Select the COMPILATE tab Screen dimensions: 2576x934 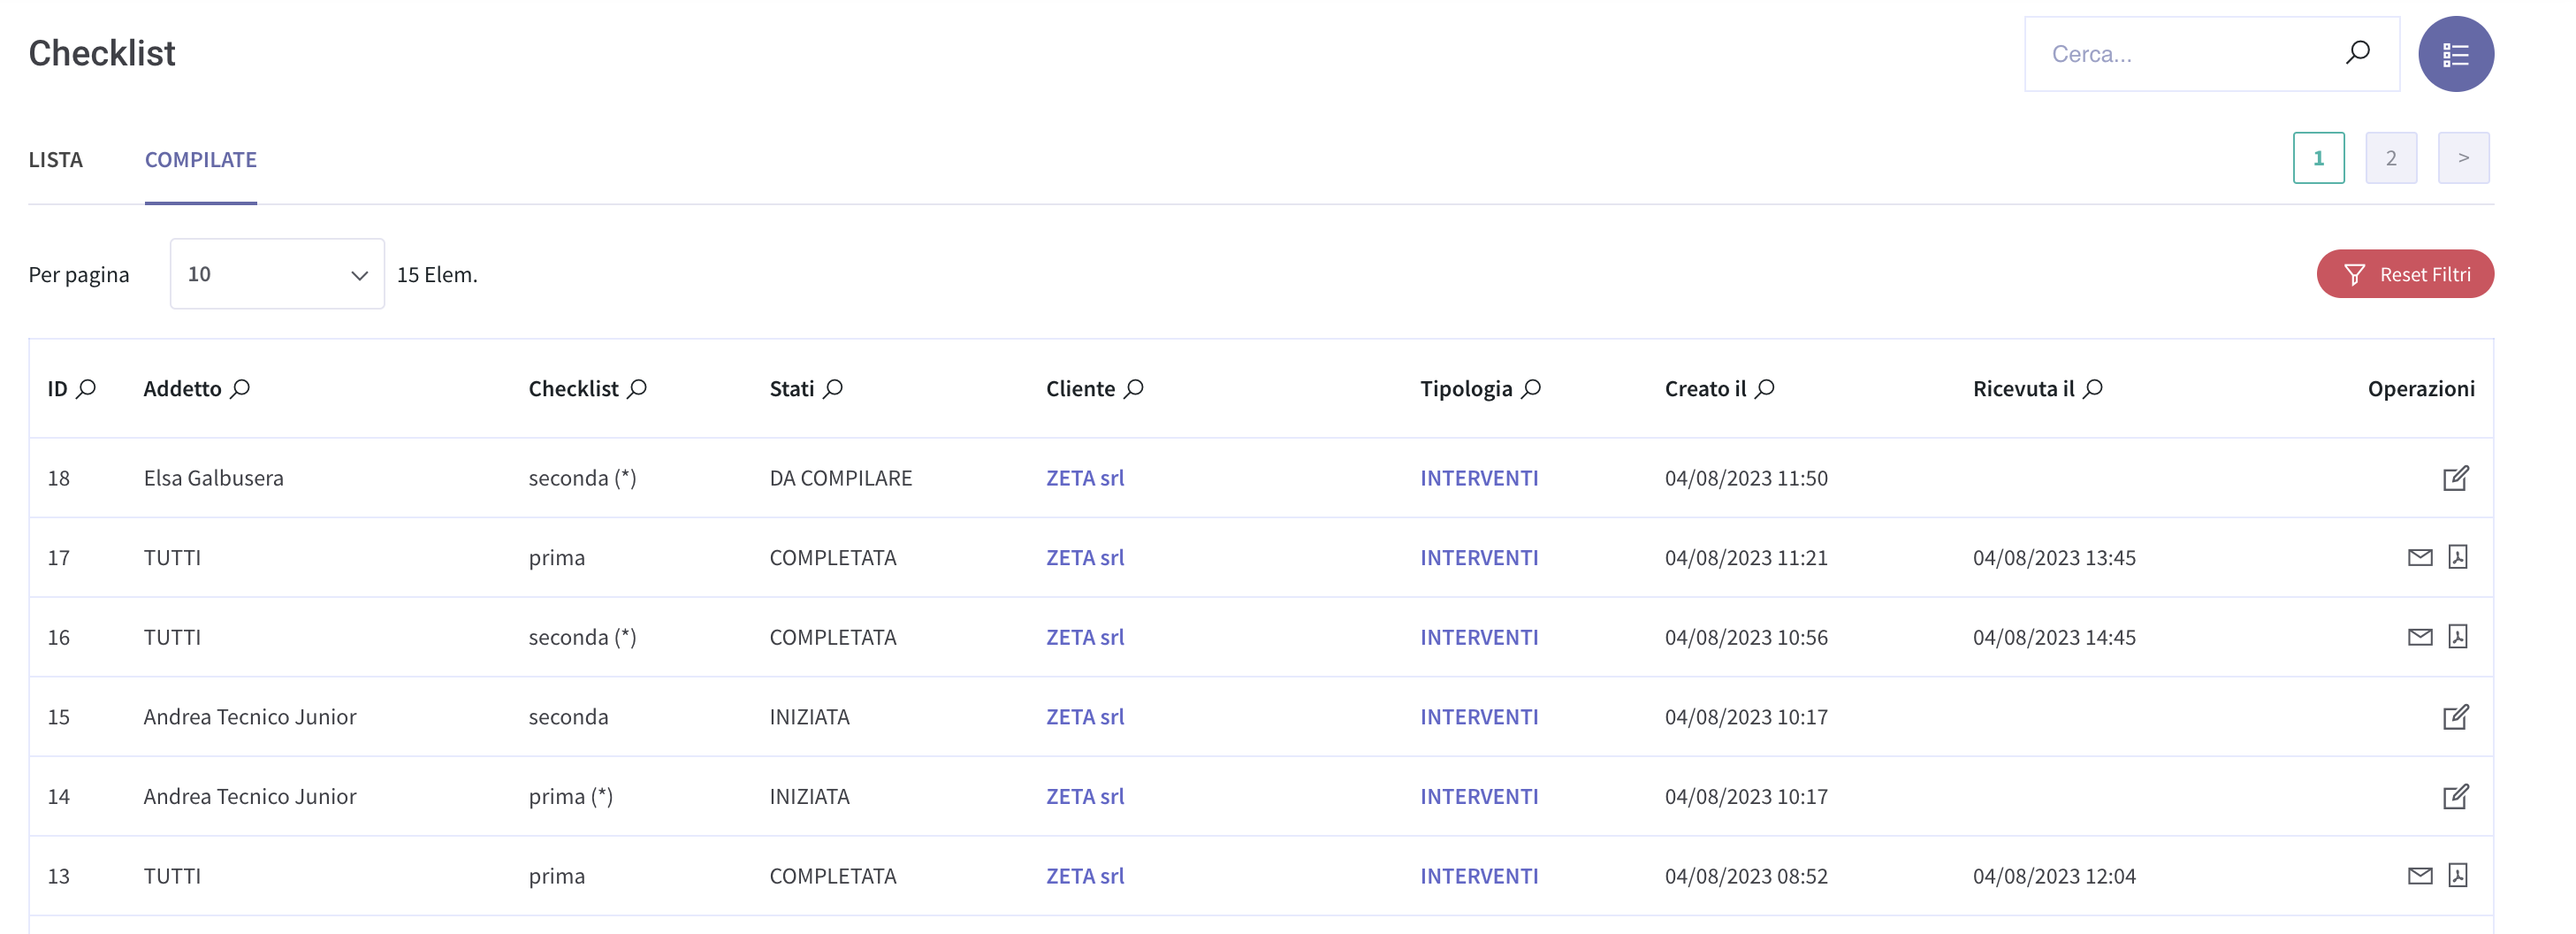pos(201,160)
